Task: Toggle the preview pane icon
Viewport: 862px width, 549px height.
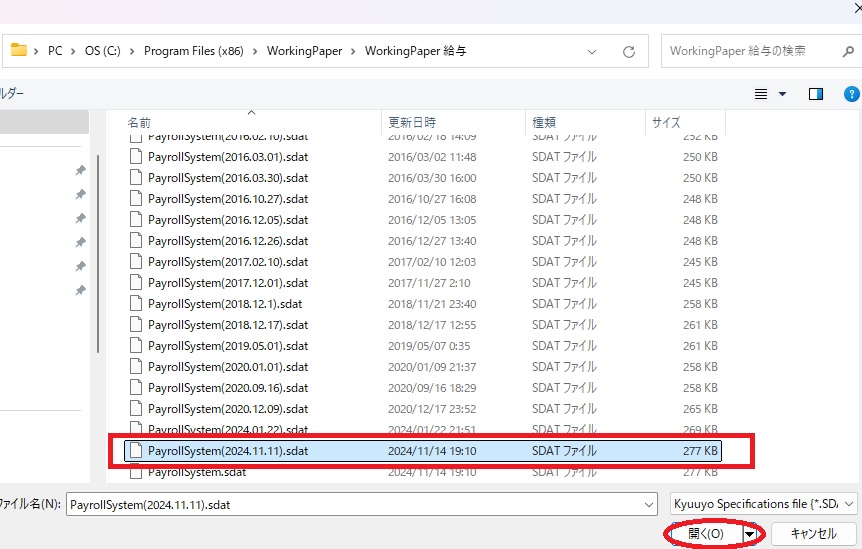Action: pos(816,94)
